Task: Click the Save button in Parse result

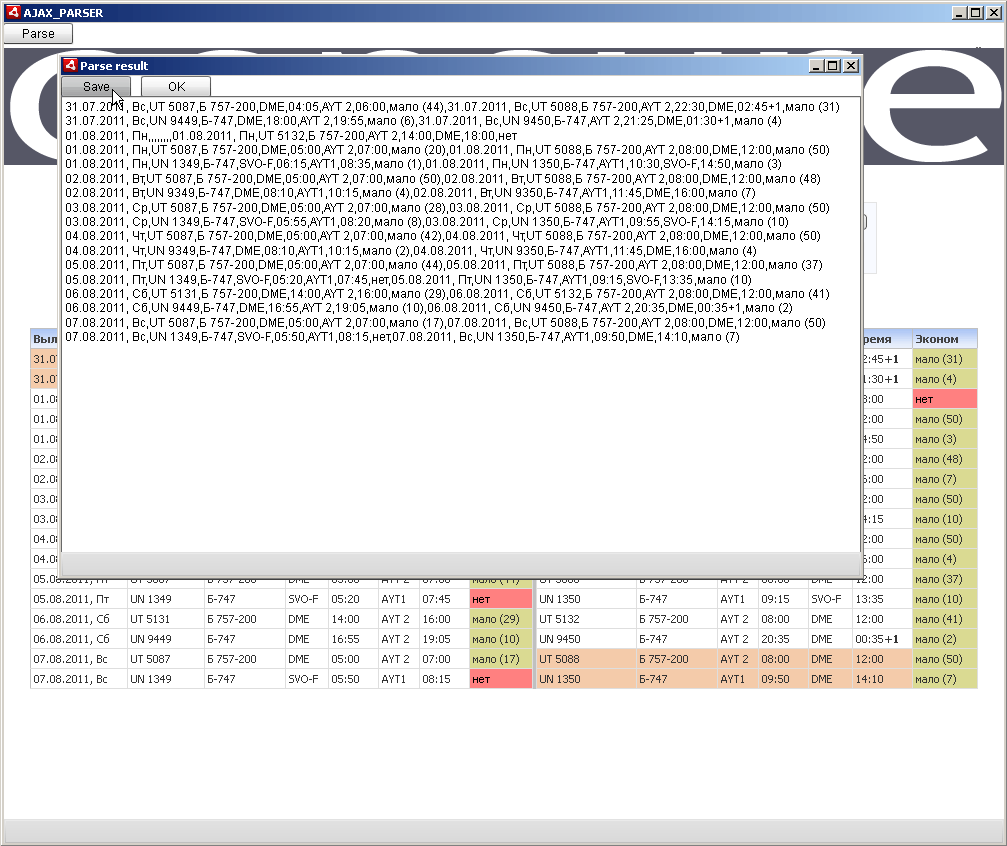Action: coord(96,87)
